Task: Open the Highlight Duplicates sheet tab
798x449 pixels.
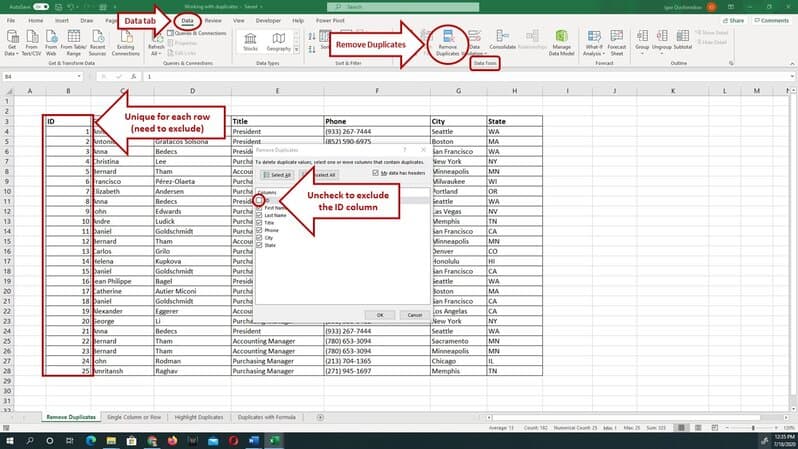Action: click(199, 417)
